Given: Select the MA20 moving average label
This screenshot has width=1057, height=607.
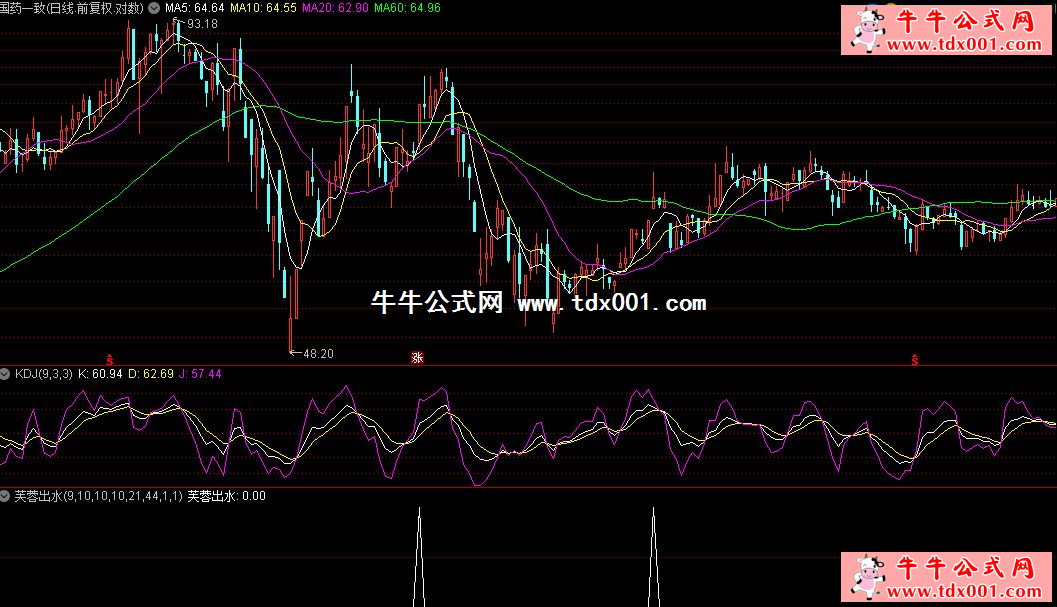Looking at the screenshot, I should [x=334, y=8].
